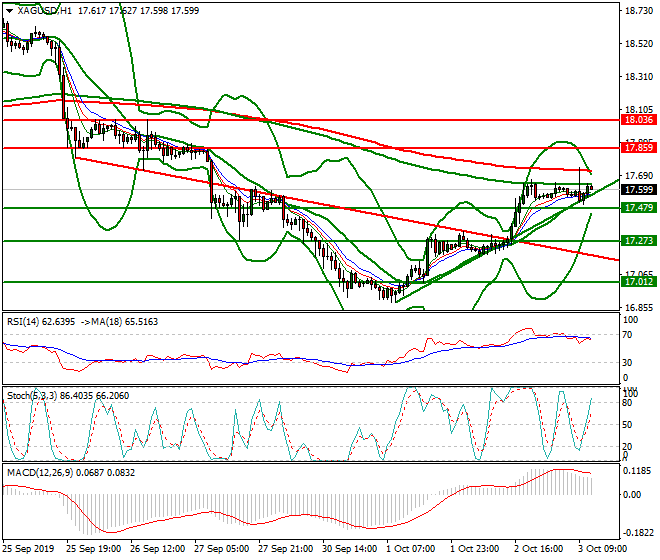This screenshot has width=660, height=560.
Task: Select the 25 Sep 19:00 time label
Action: pyautogui.click(x=94, y=549)
